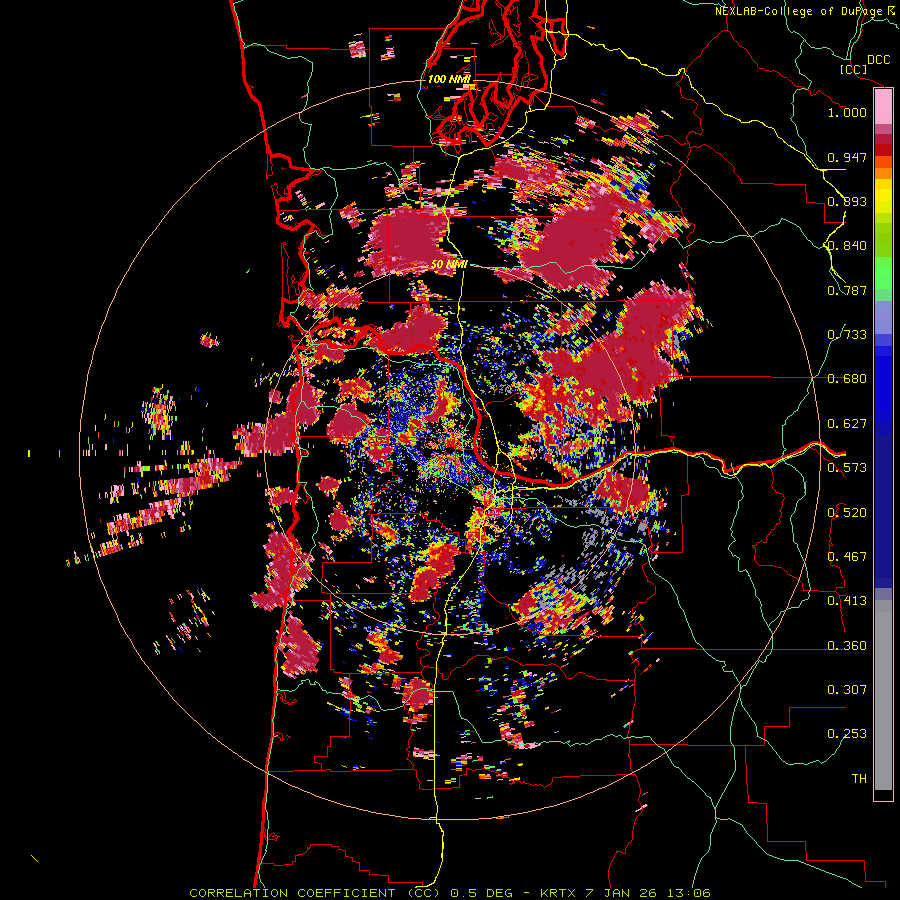
Task: Click the 0.253 scale label
Action: [x=847, y=734]
